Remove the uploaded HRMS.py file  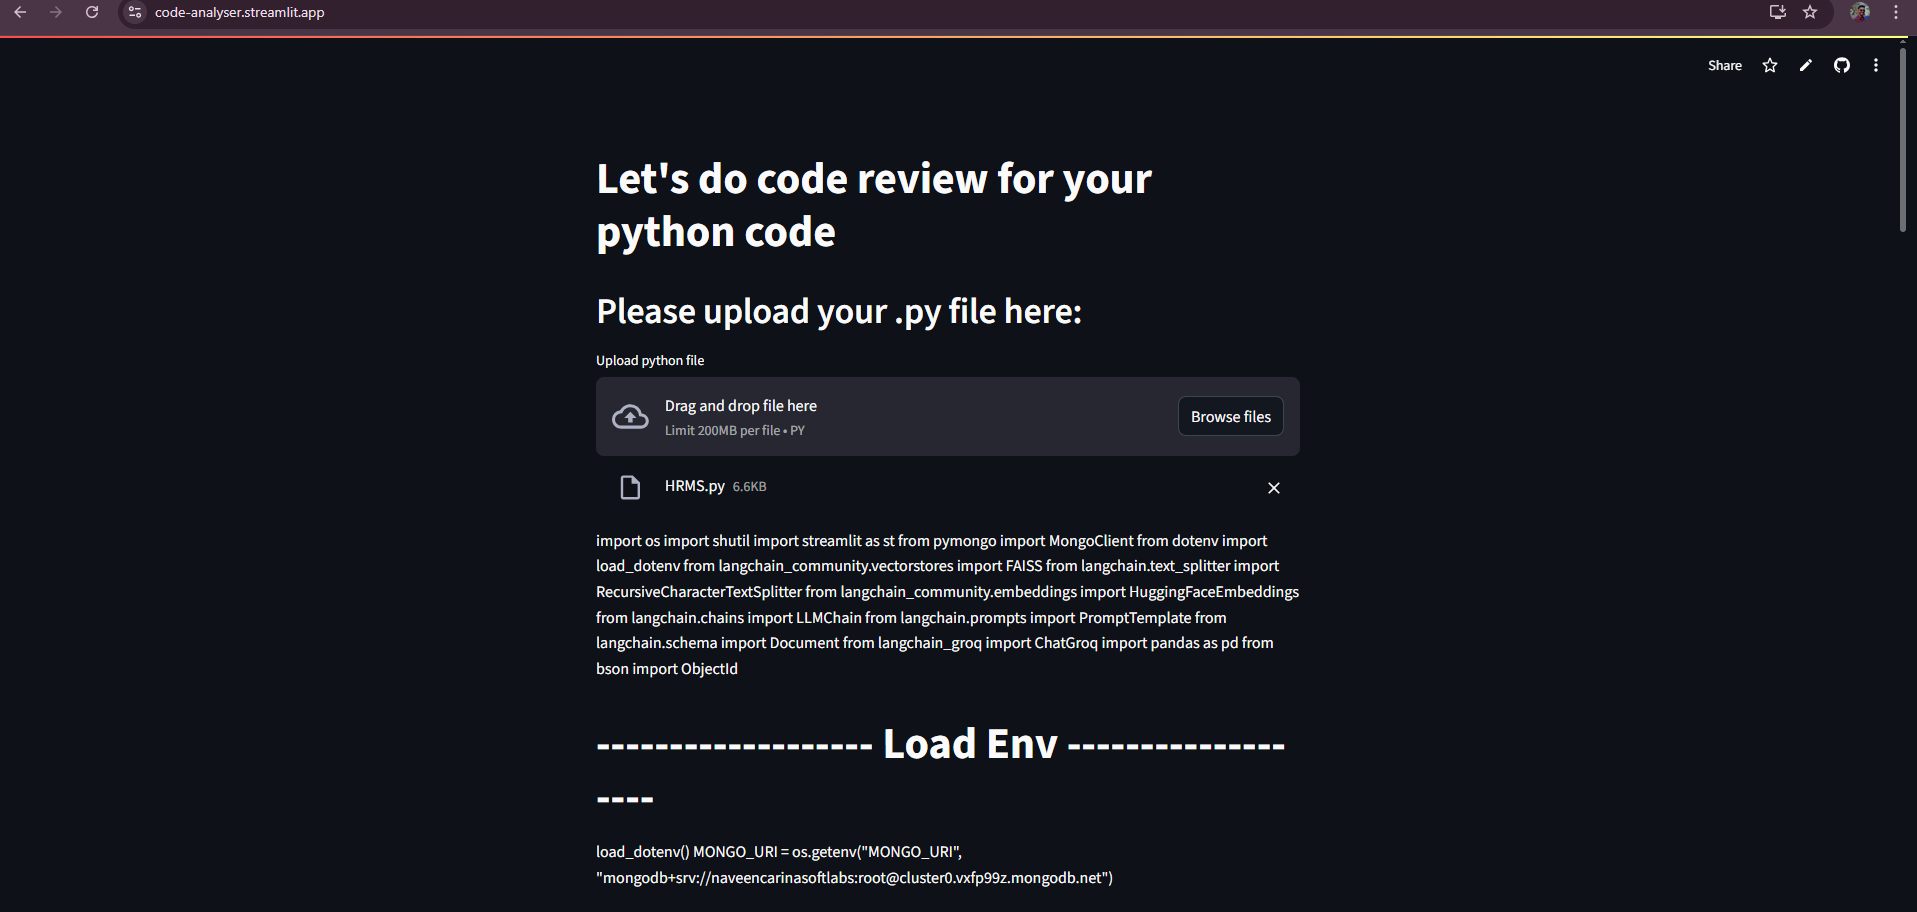tap(1273, 488)
